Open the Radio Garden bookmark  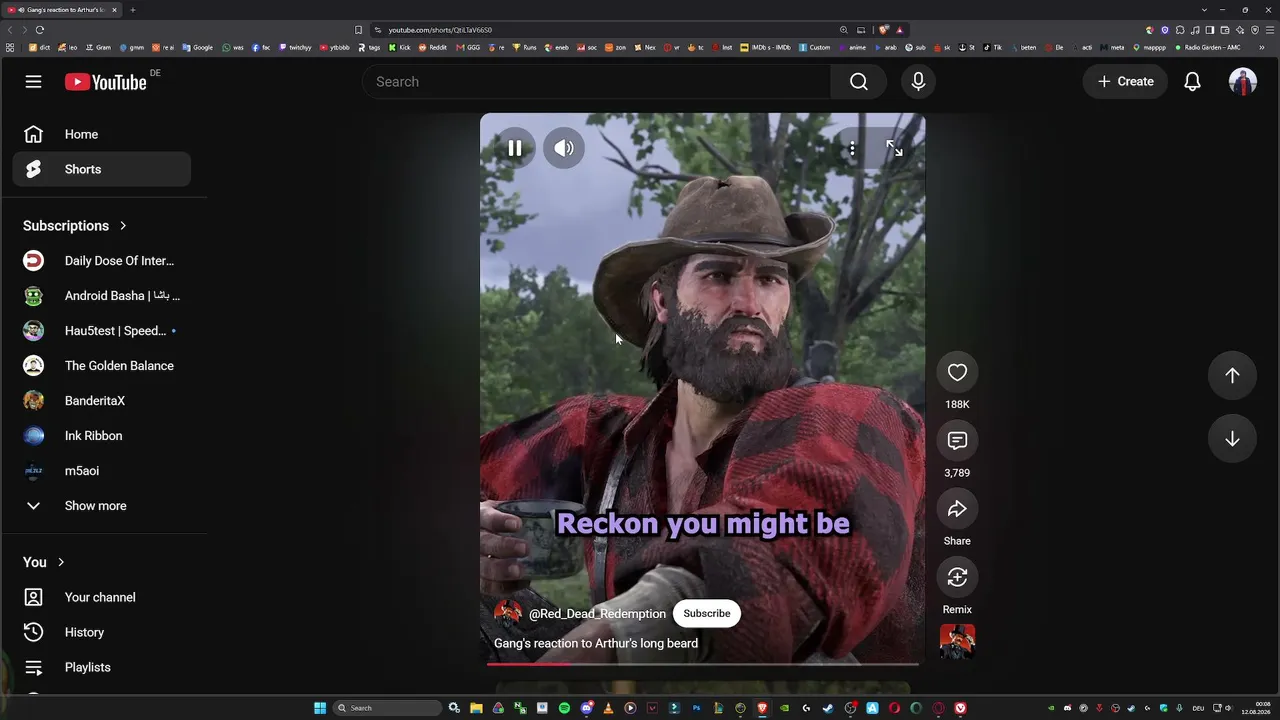[x=1208, y=47]
